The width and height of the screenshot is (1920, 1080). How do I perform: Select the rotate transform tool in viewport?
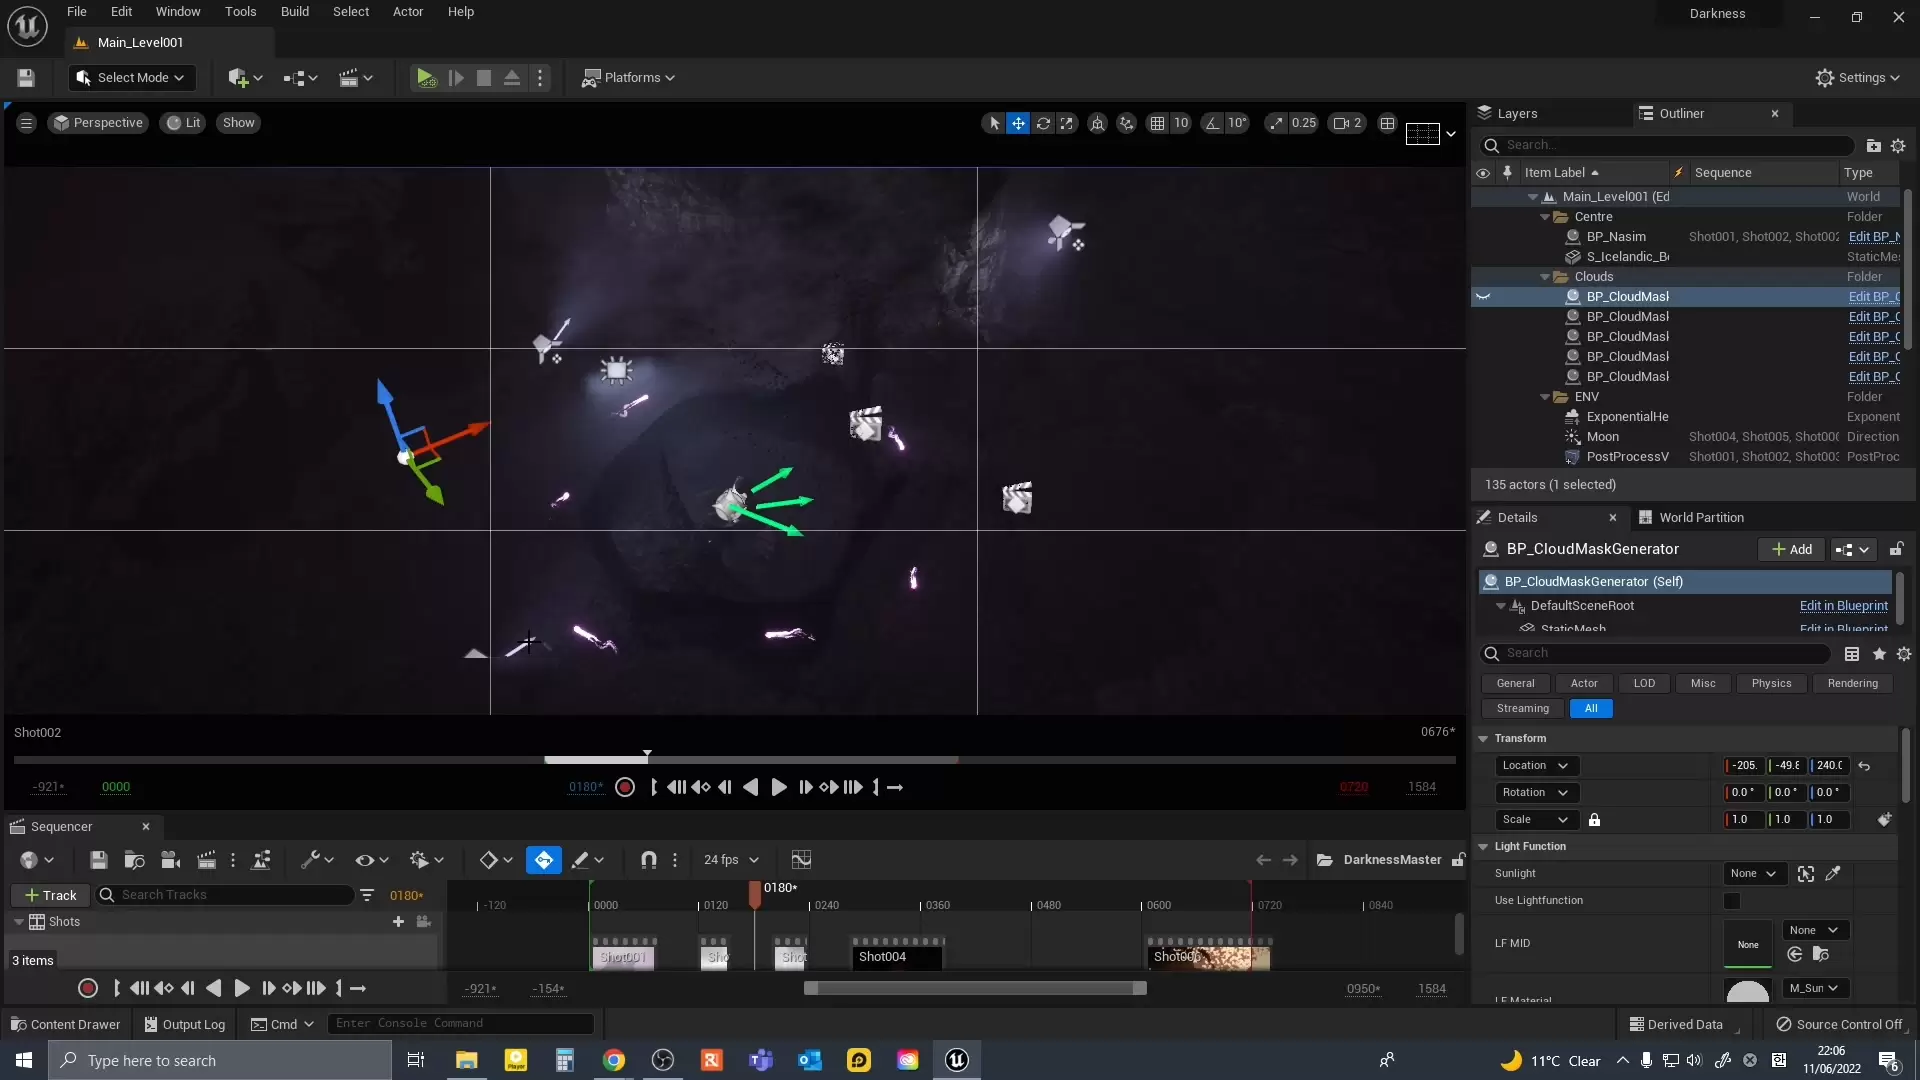pos(1043,123)
